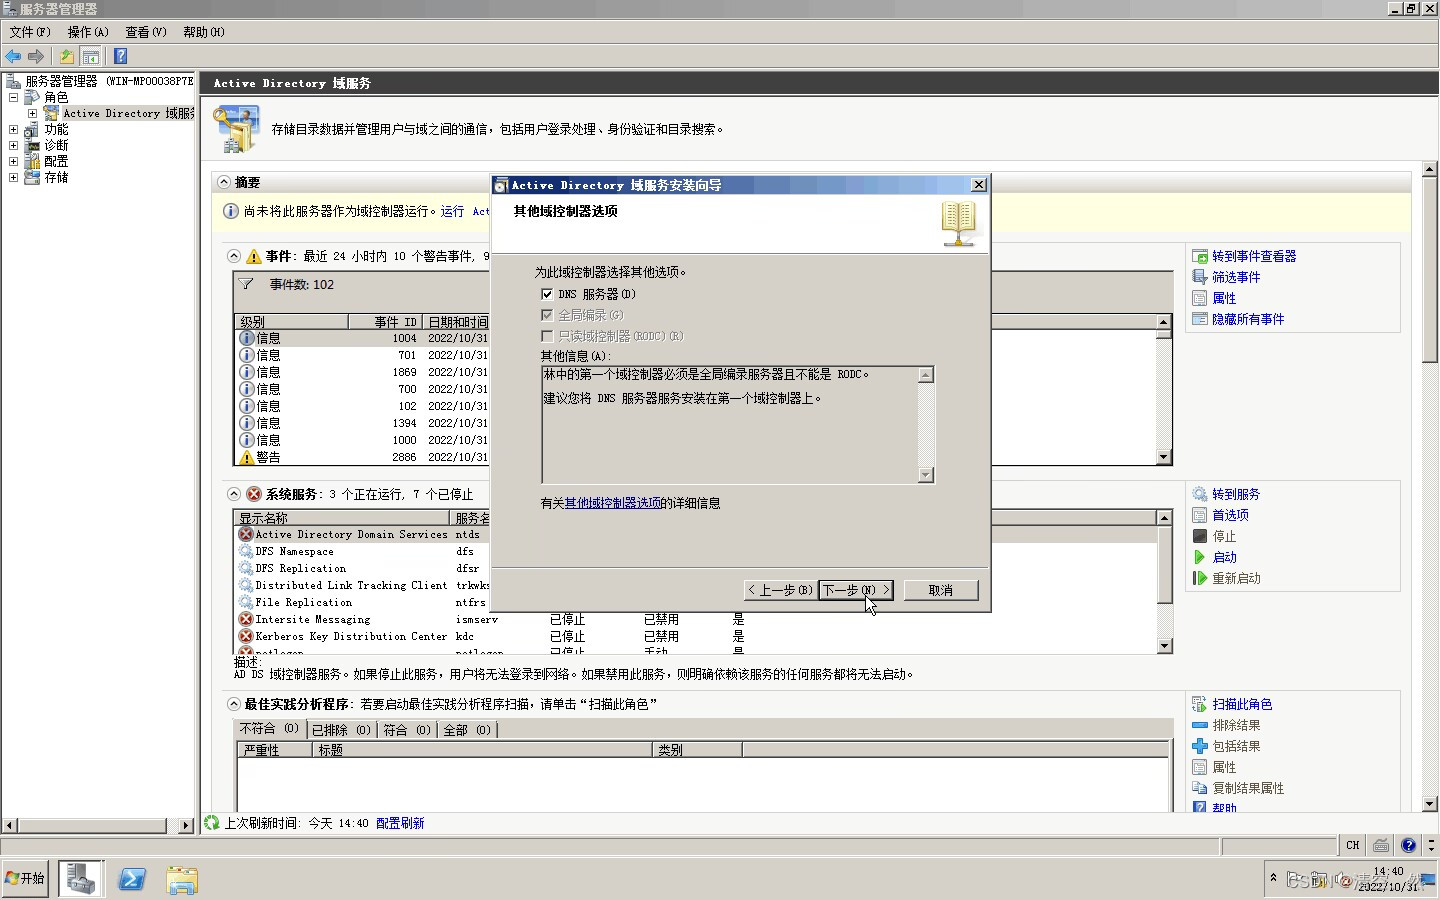Collapse the 系统服务 section
Viewport: 1440px width, 900px height.
[234, 495]
